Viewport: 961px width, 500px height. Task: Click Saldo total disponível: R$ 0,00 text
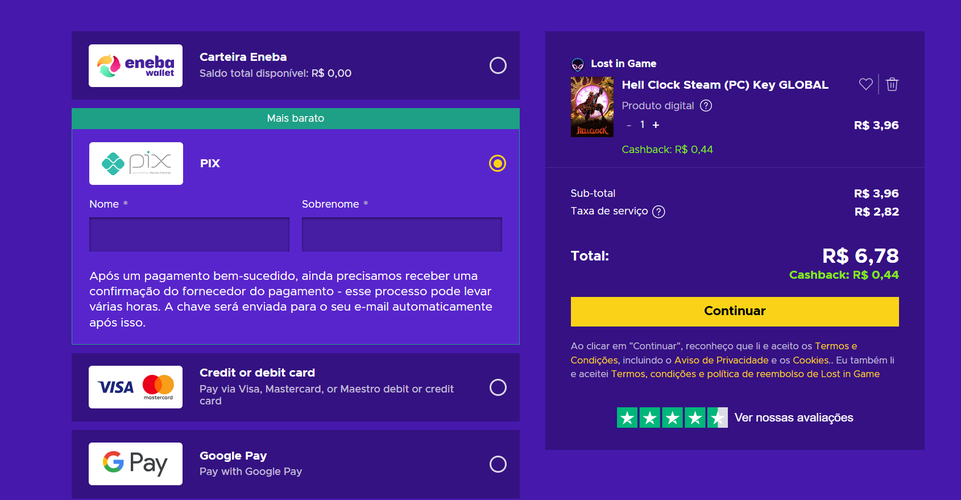click(x=275, y=74)
